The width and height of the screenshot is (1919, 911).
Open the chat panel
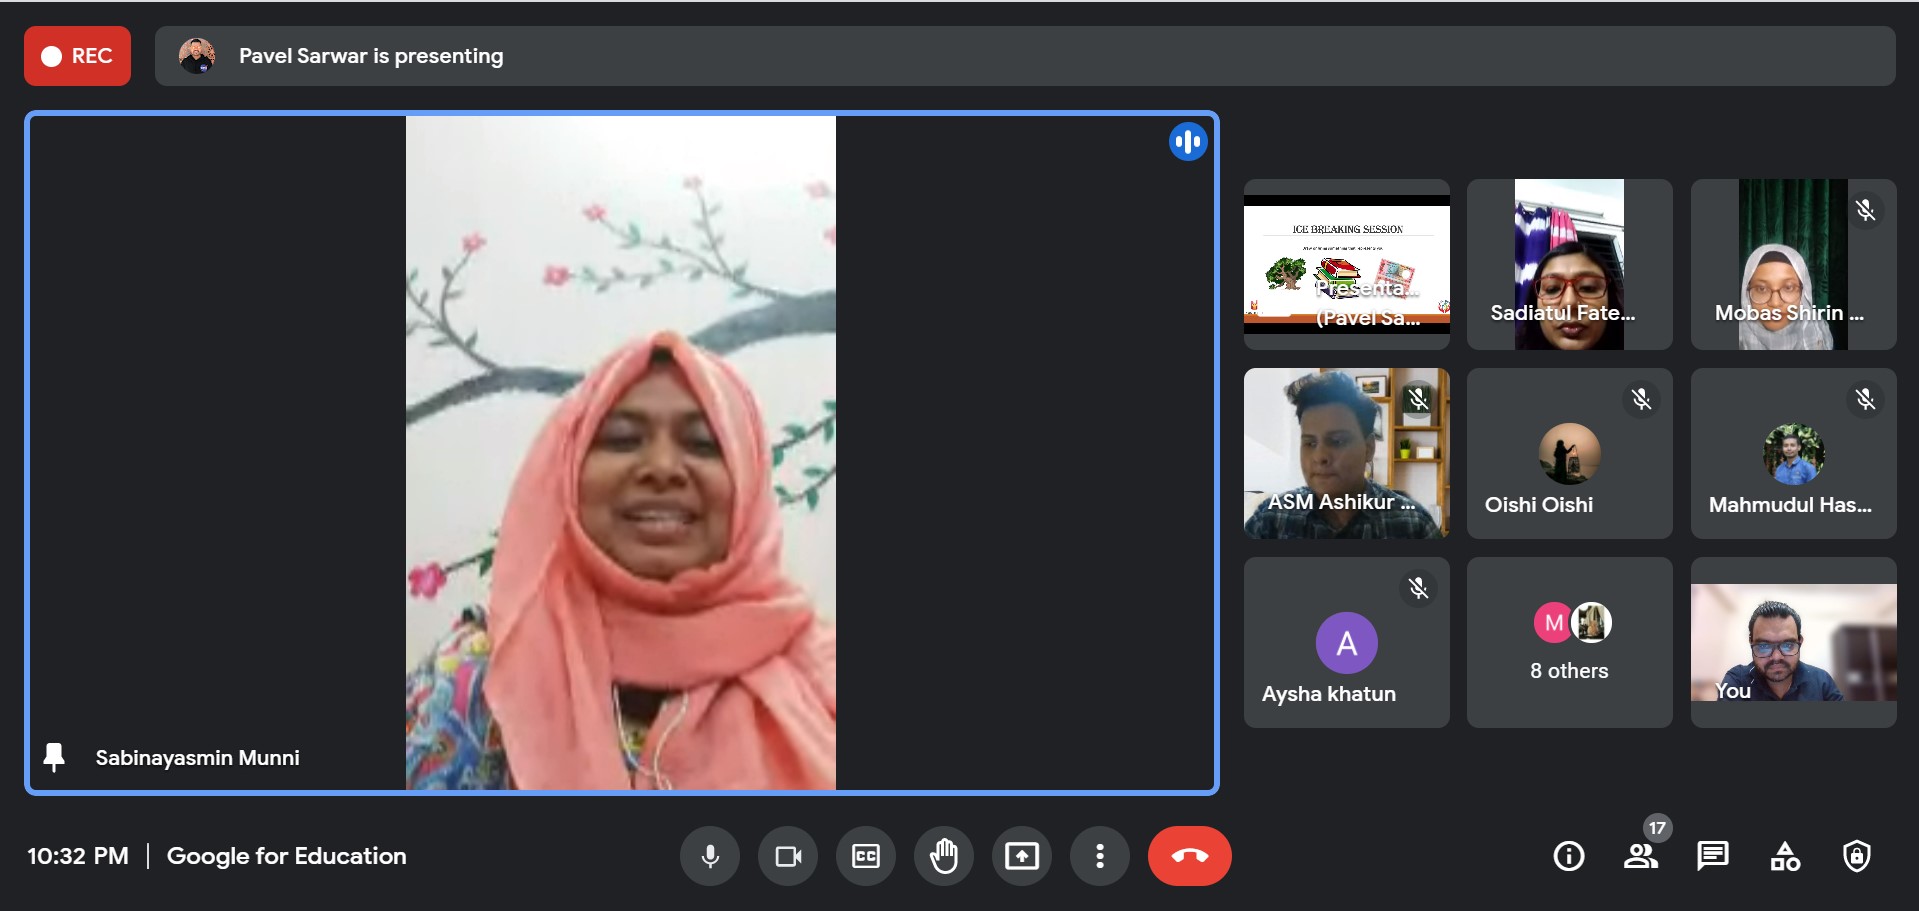coord(1712,856)
